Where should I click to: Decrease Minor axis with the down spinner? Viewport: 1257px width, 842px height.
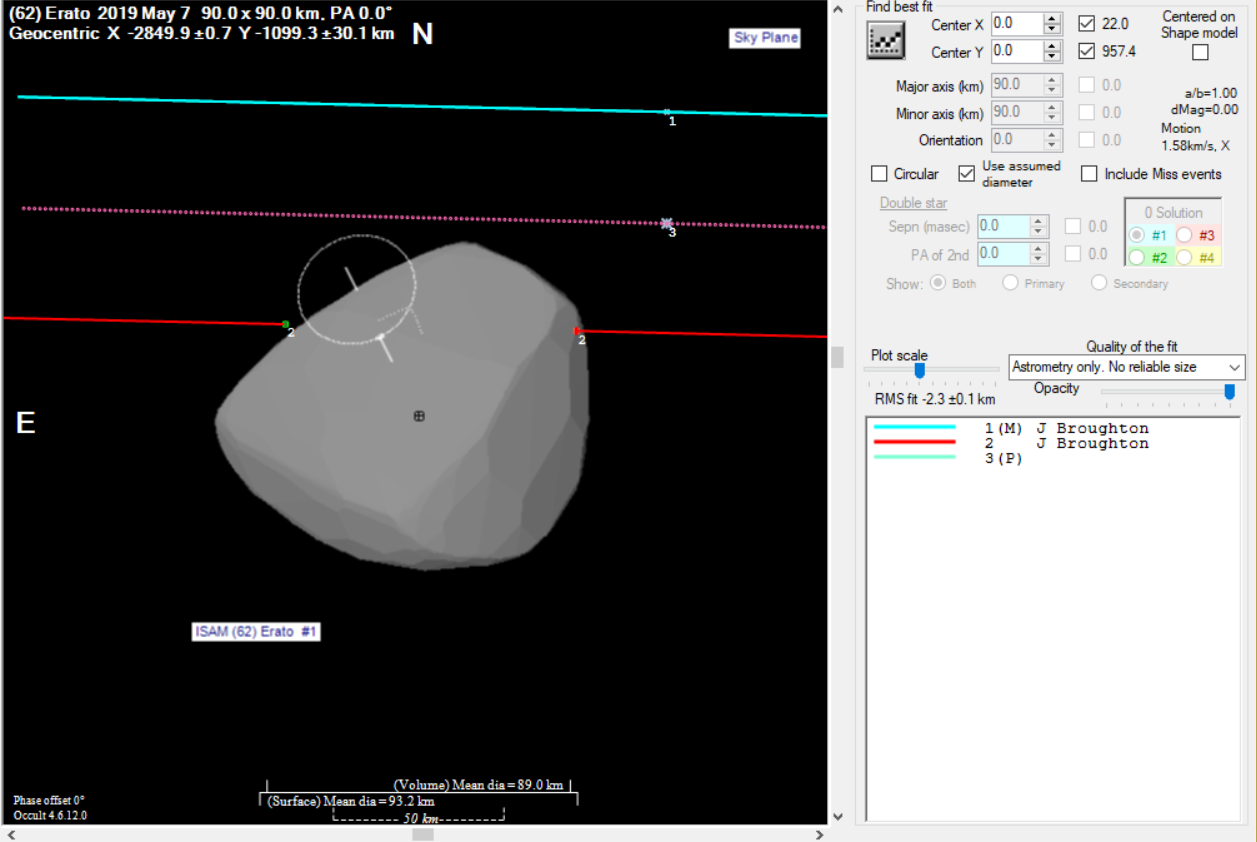pos(1052,119)
